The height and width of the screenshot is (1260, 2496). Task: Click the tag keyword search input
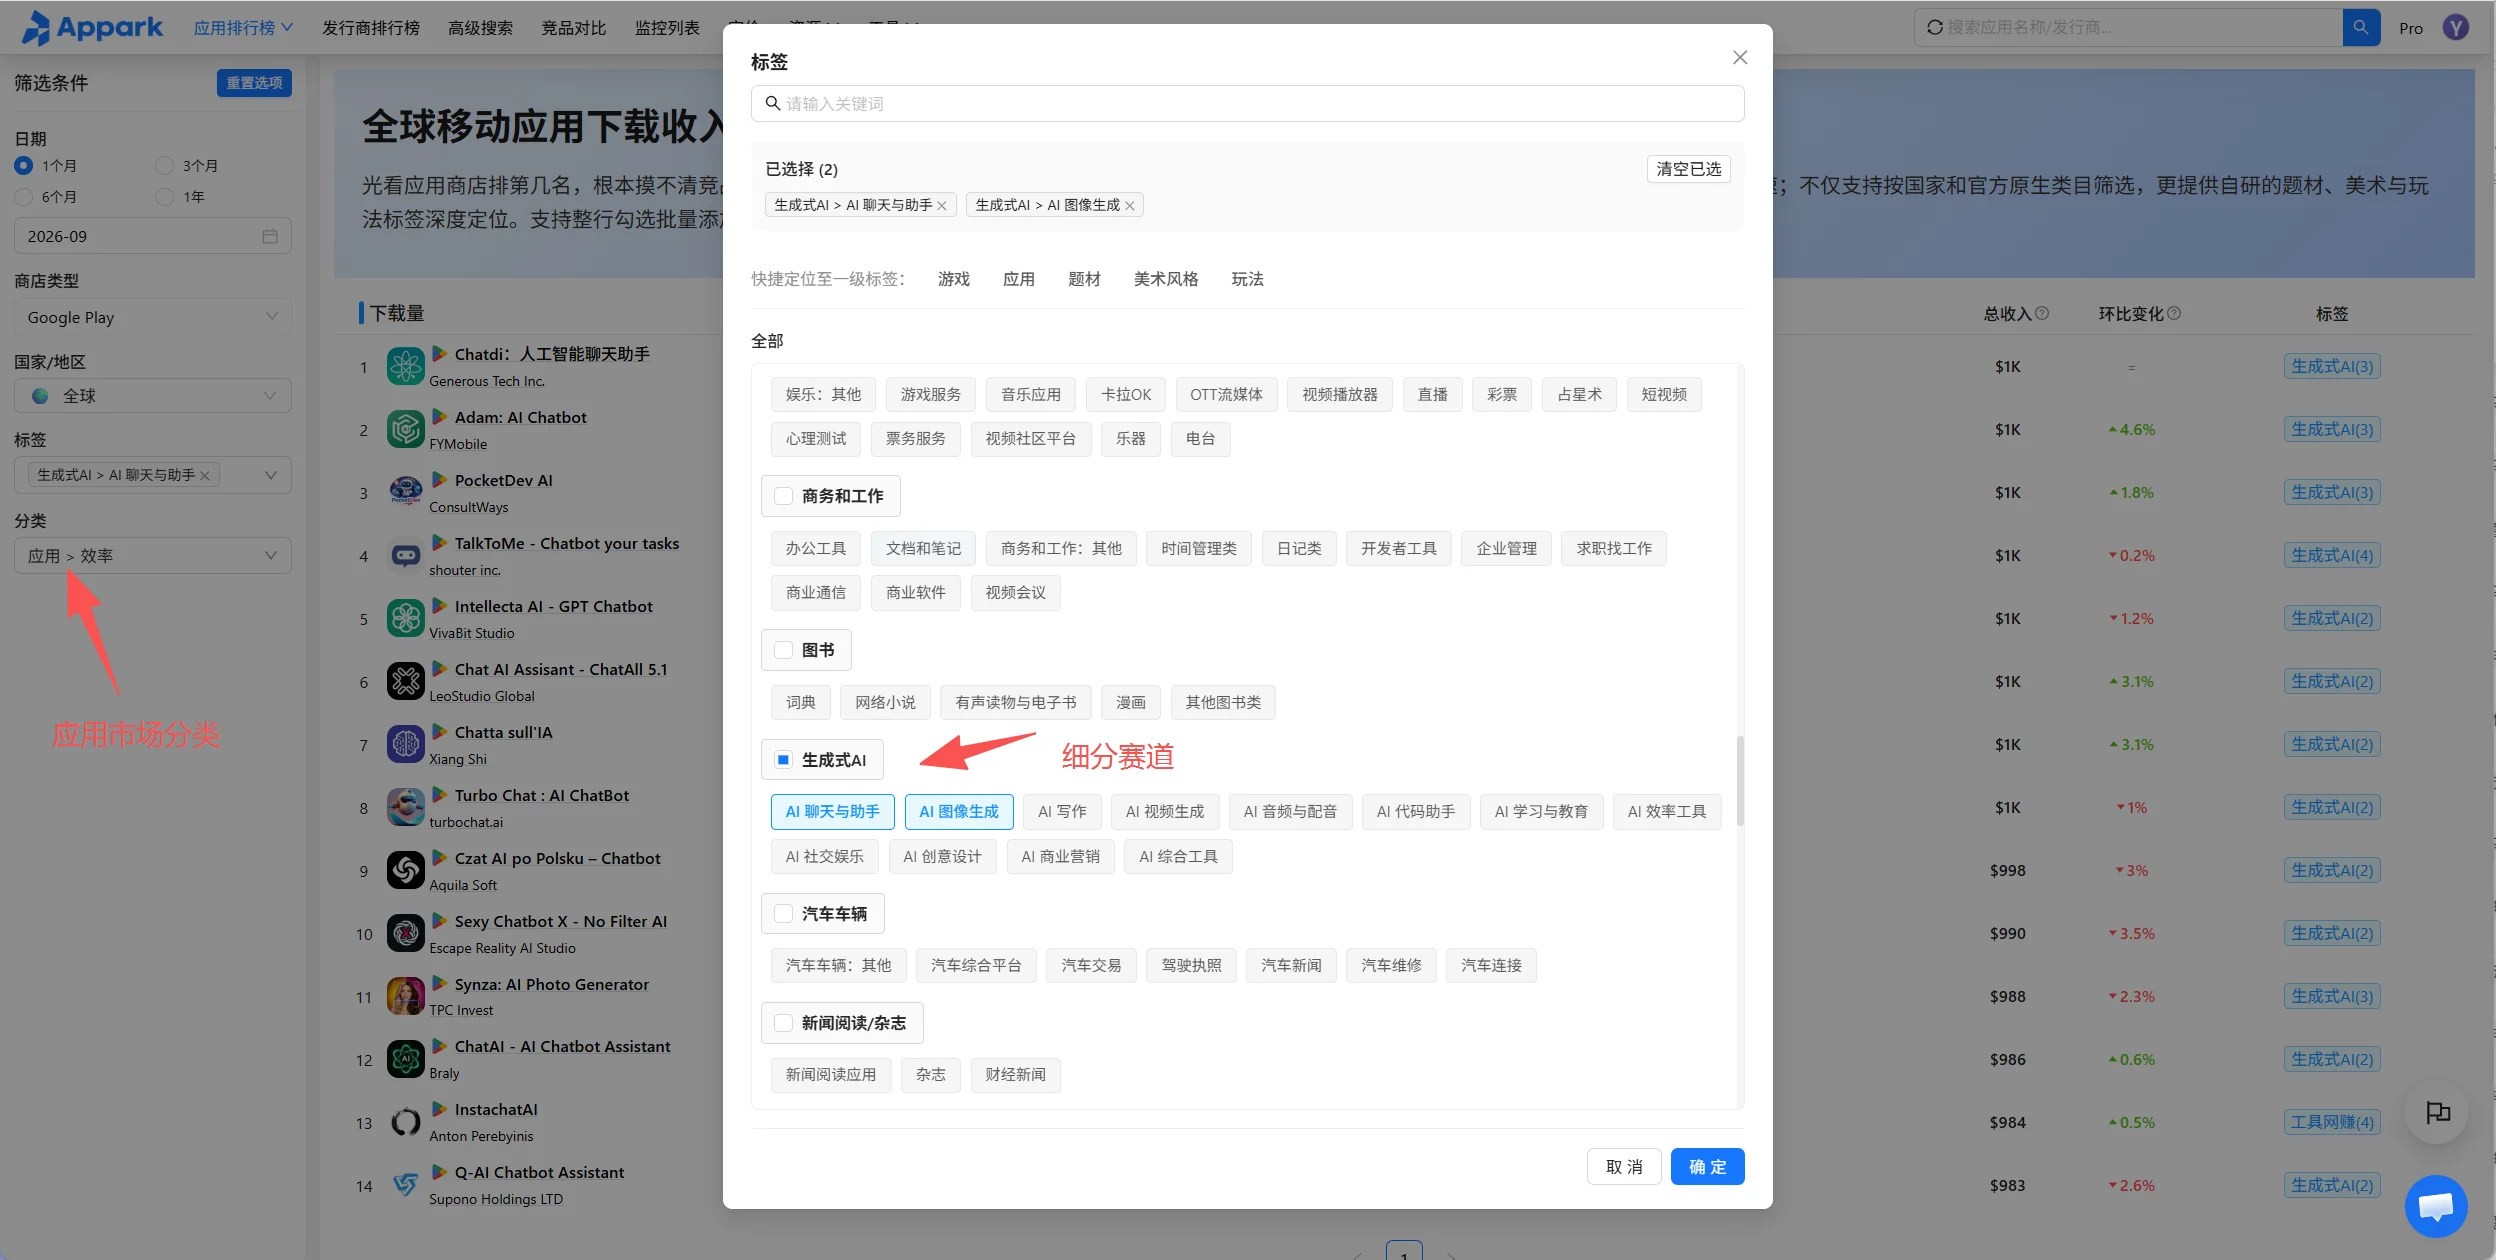(1247, 104)
